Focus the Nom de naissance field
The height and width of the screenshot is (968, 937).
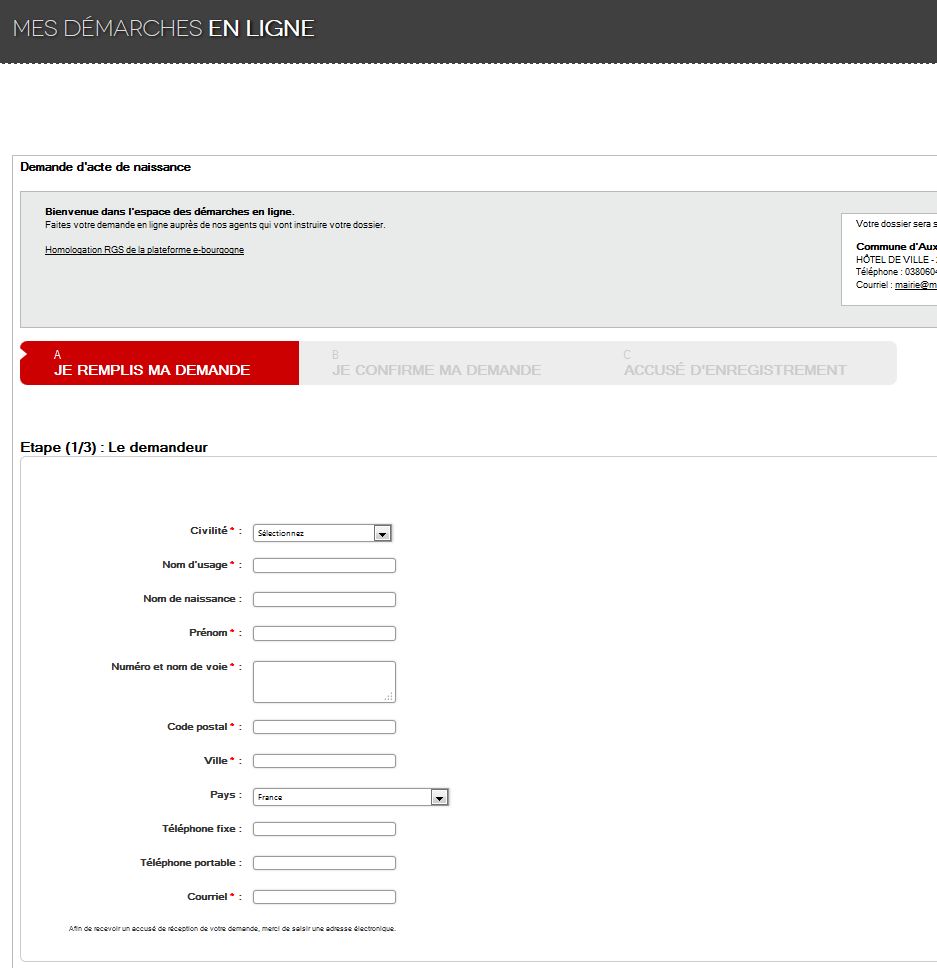[324, 600]
